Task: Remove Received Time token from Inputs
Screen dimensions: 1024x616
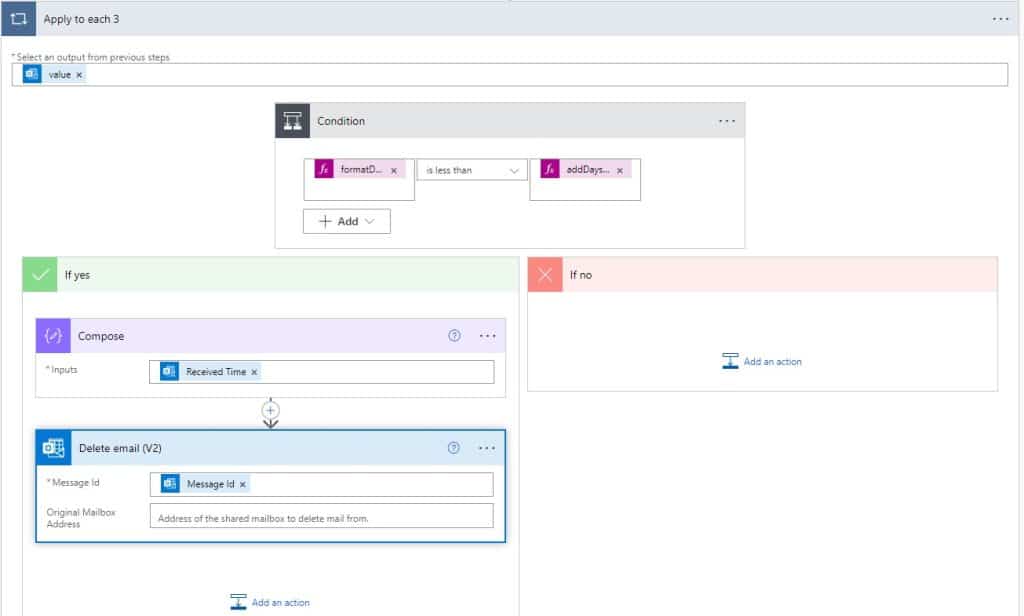Action: [x=254, y=372]
